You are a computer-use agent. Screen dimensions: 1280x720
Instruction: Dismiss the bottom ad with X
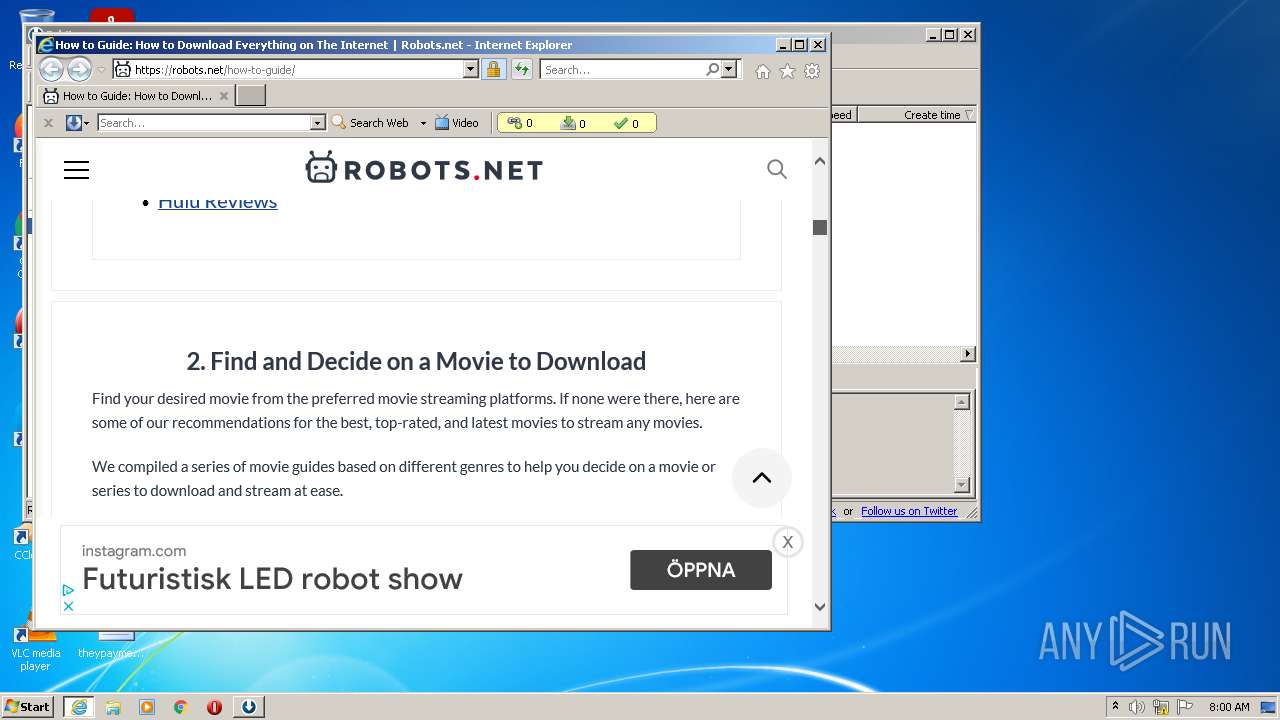coord(788,542)
